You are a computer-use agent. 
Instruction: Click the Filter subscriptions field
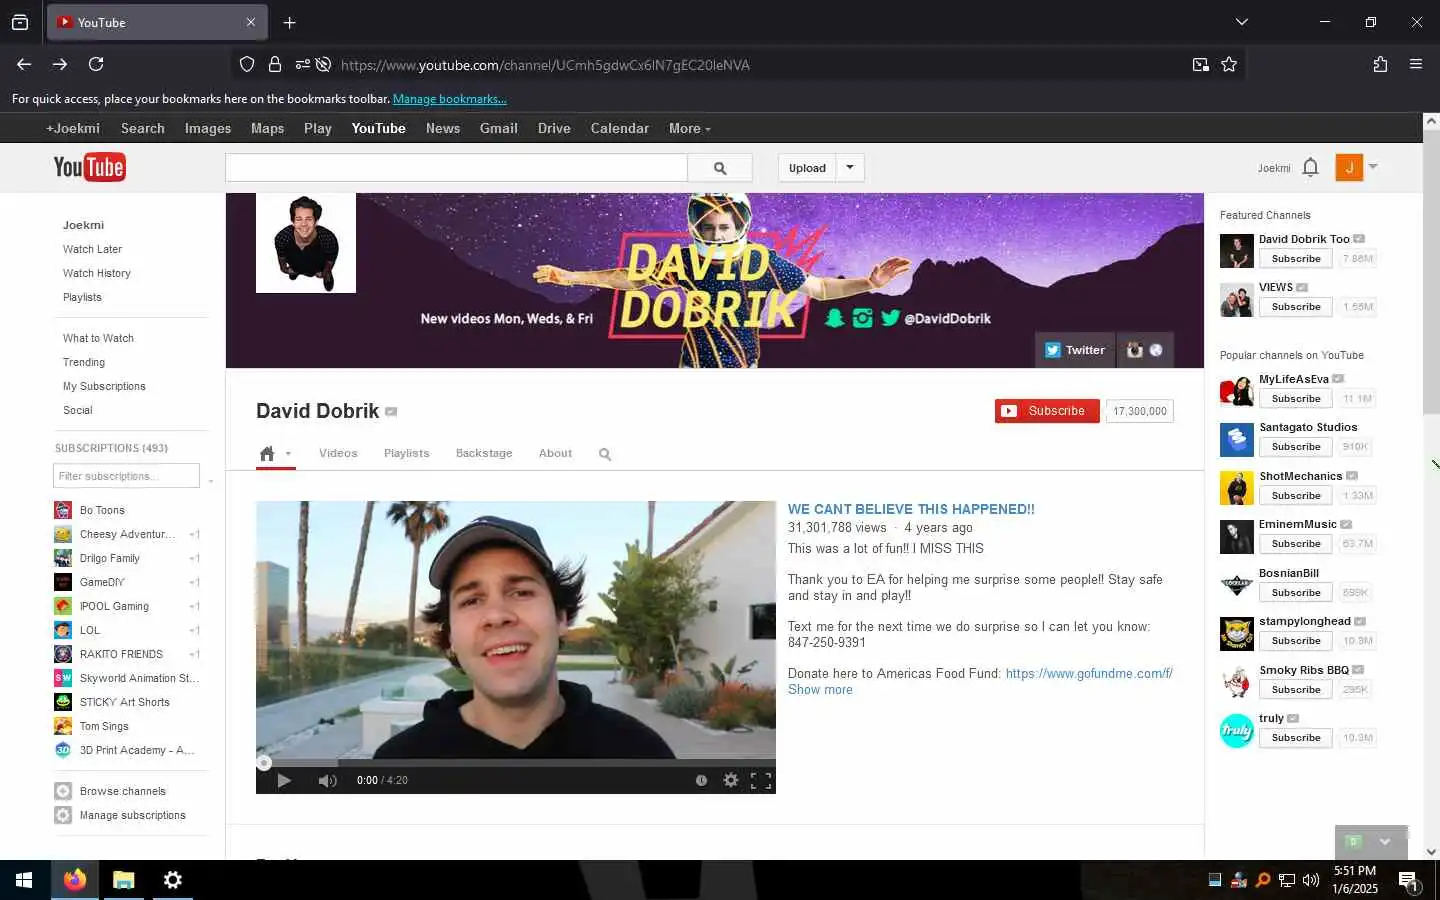127,476
